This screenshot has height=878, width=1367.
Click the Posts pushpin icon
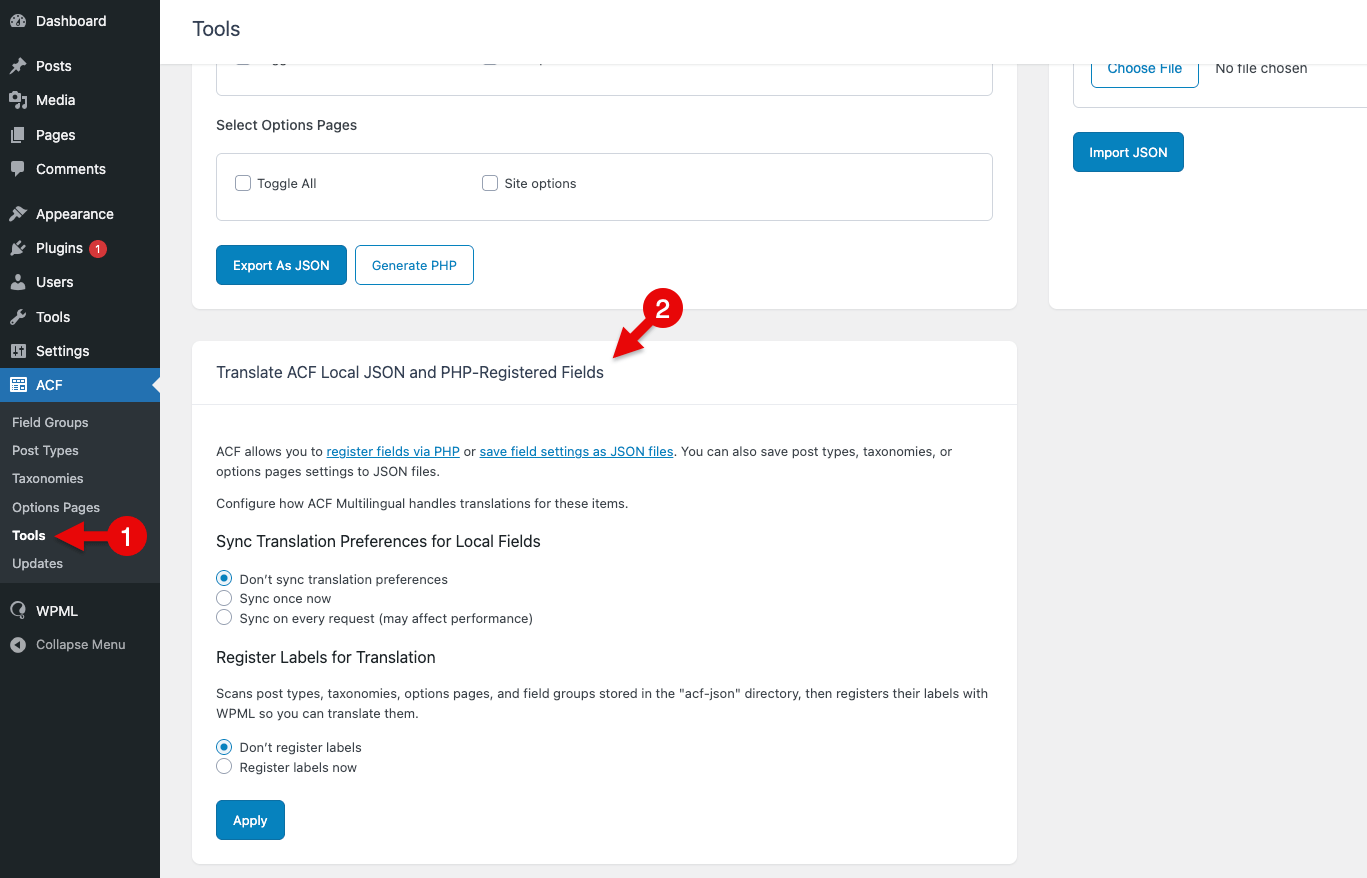click(18, 66)
